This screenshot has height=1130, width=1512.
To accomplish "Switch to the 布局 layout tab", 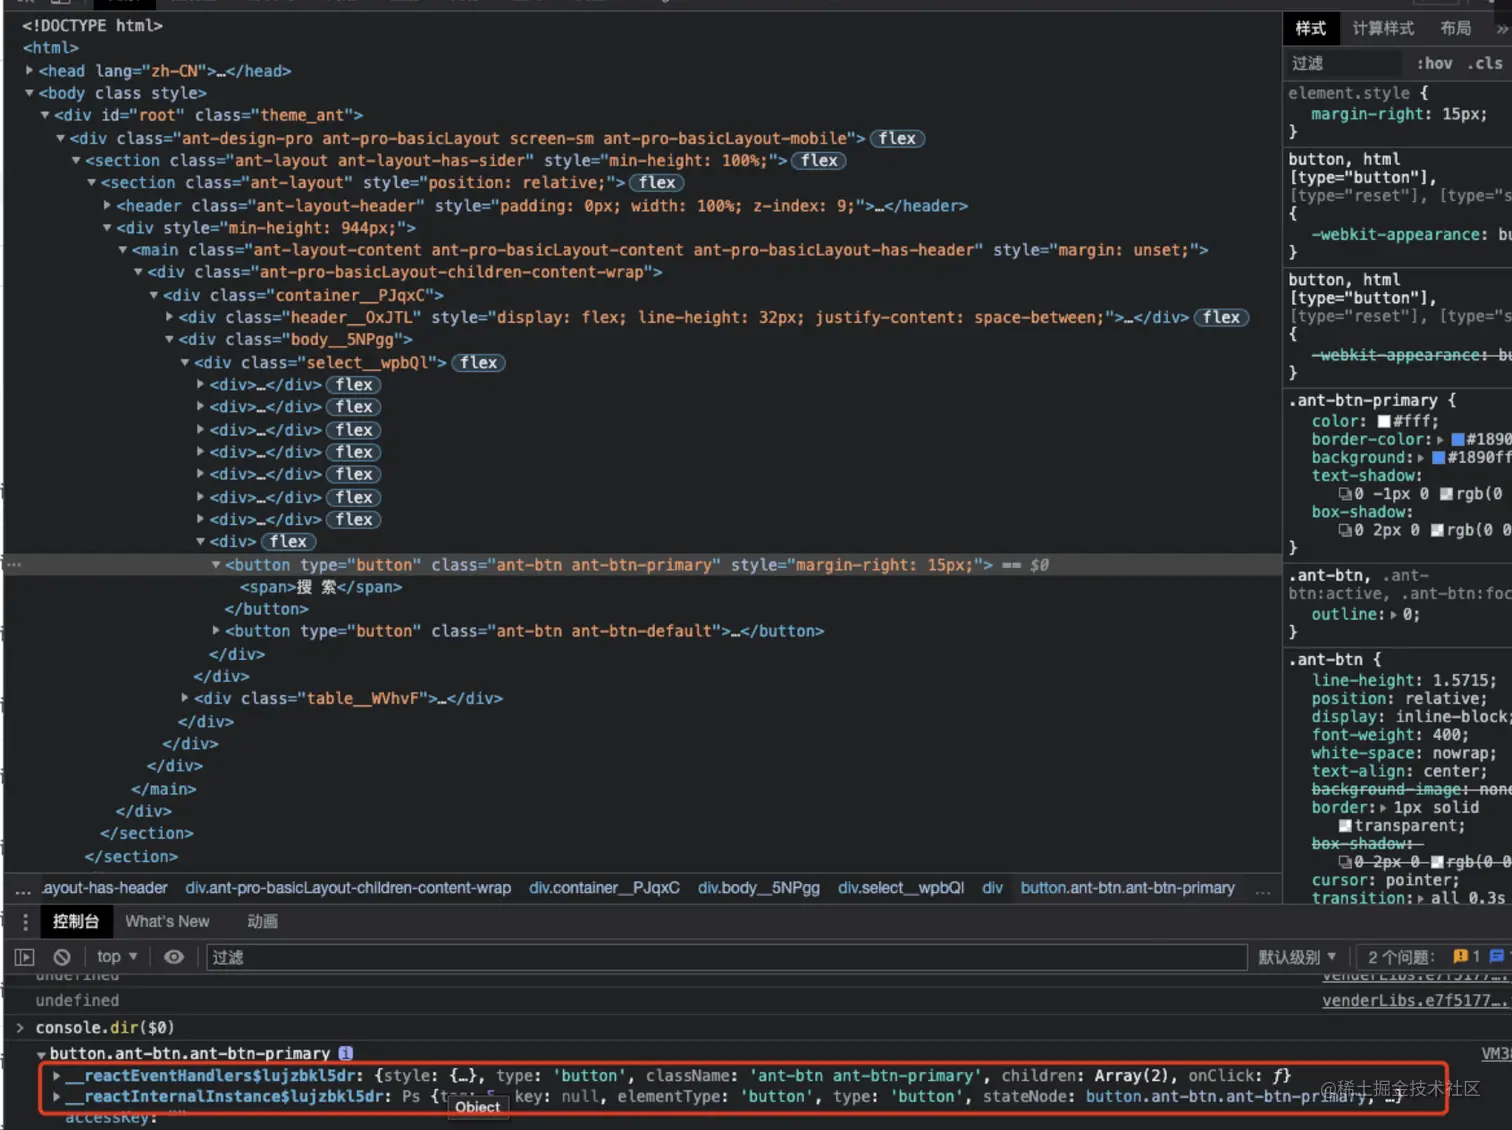I will (1455, 29).
